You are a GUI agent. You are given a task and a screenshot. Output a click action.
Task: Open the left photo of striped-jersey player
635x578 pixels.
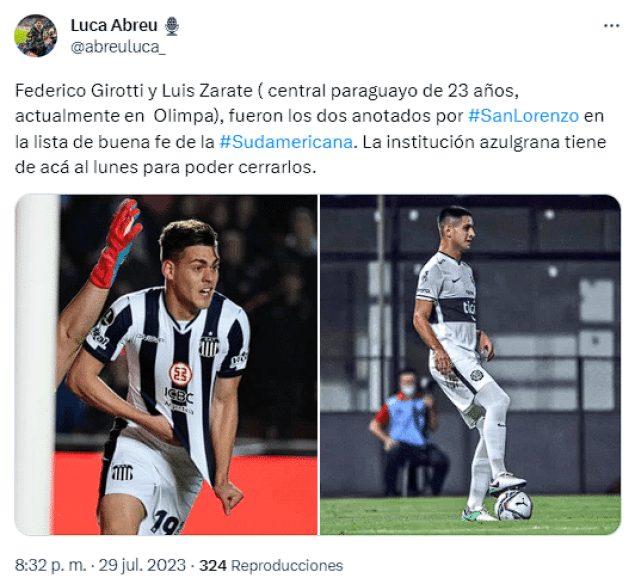pos(166,365)
